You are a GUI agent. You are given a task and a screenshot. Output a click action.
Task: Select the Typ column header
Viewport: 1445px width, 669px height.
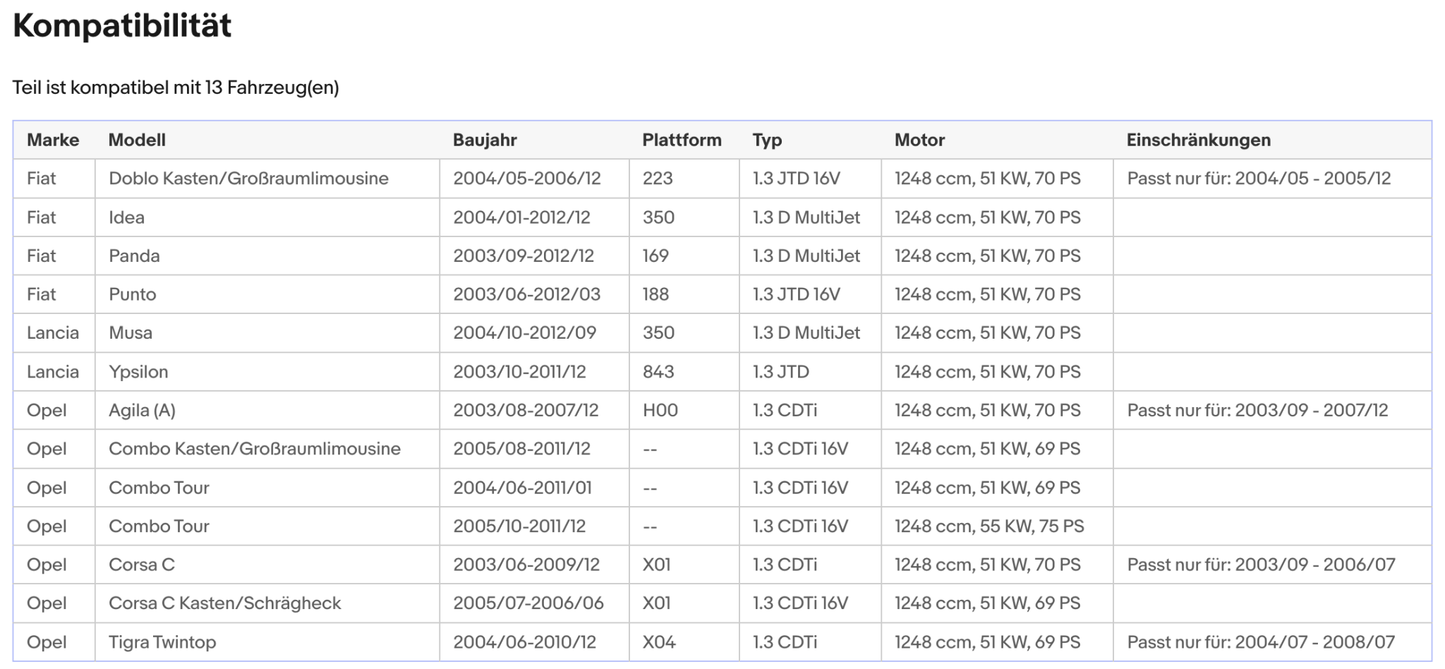767,140
